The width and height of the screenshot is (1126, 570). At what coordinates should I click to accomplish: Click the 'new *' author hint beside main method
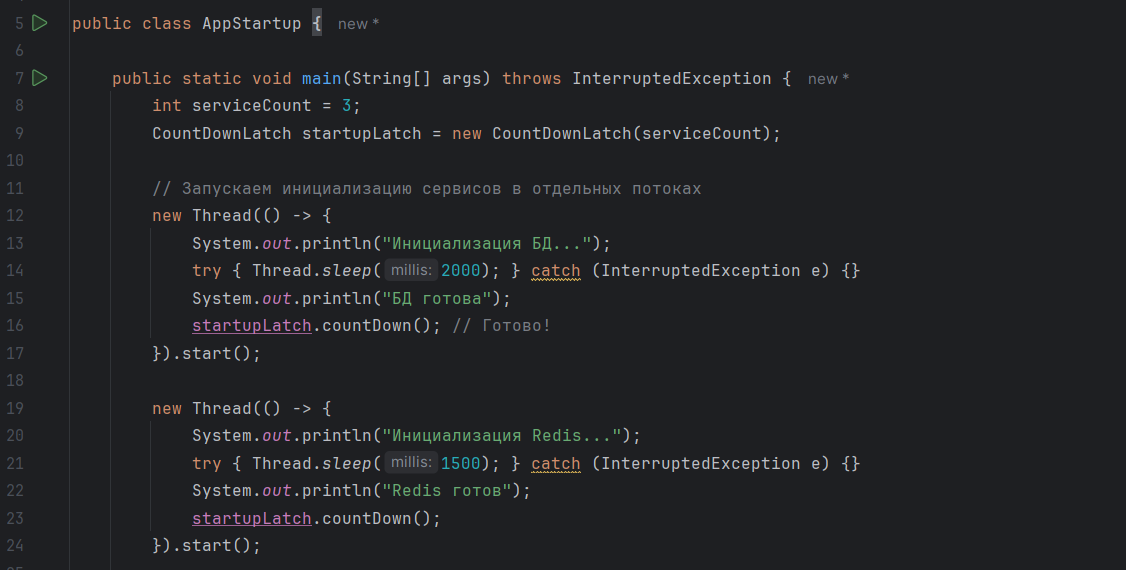pyautogui.click(x=828, y=79)
